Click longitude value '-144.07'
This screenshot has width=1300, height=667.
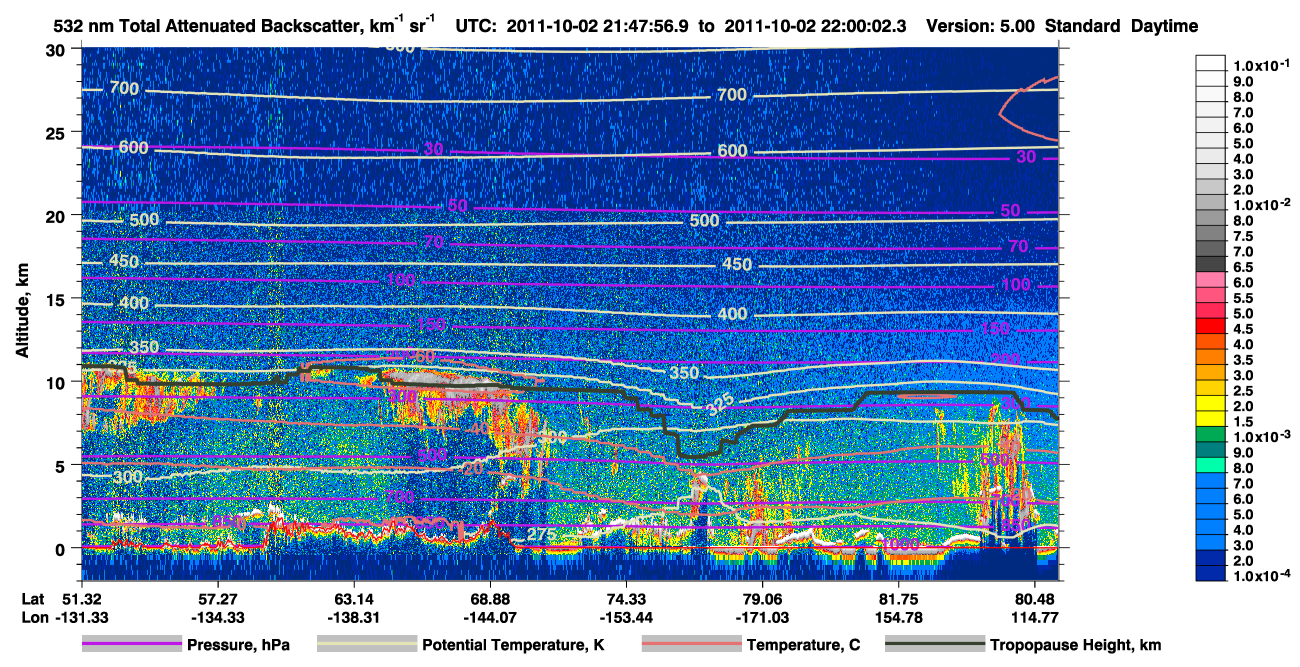tap(490, 617)
